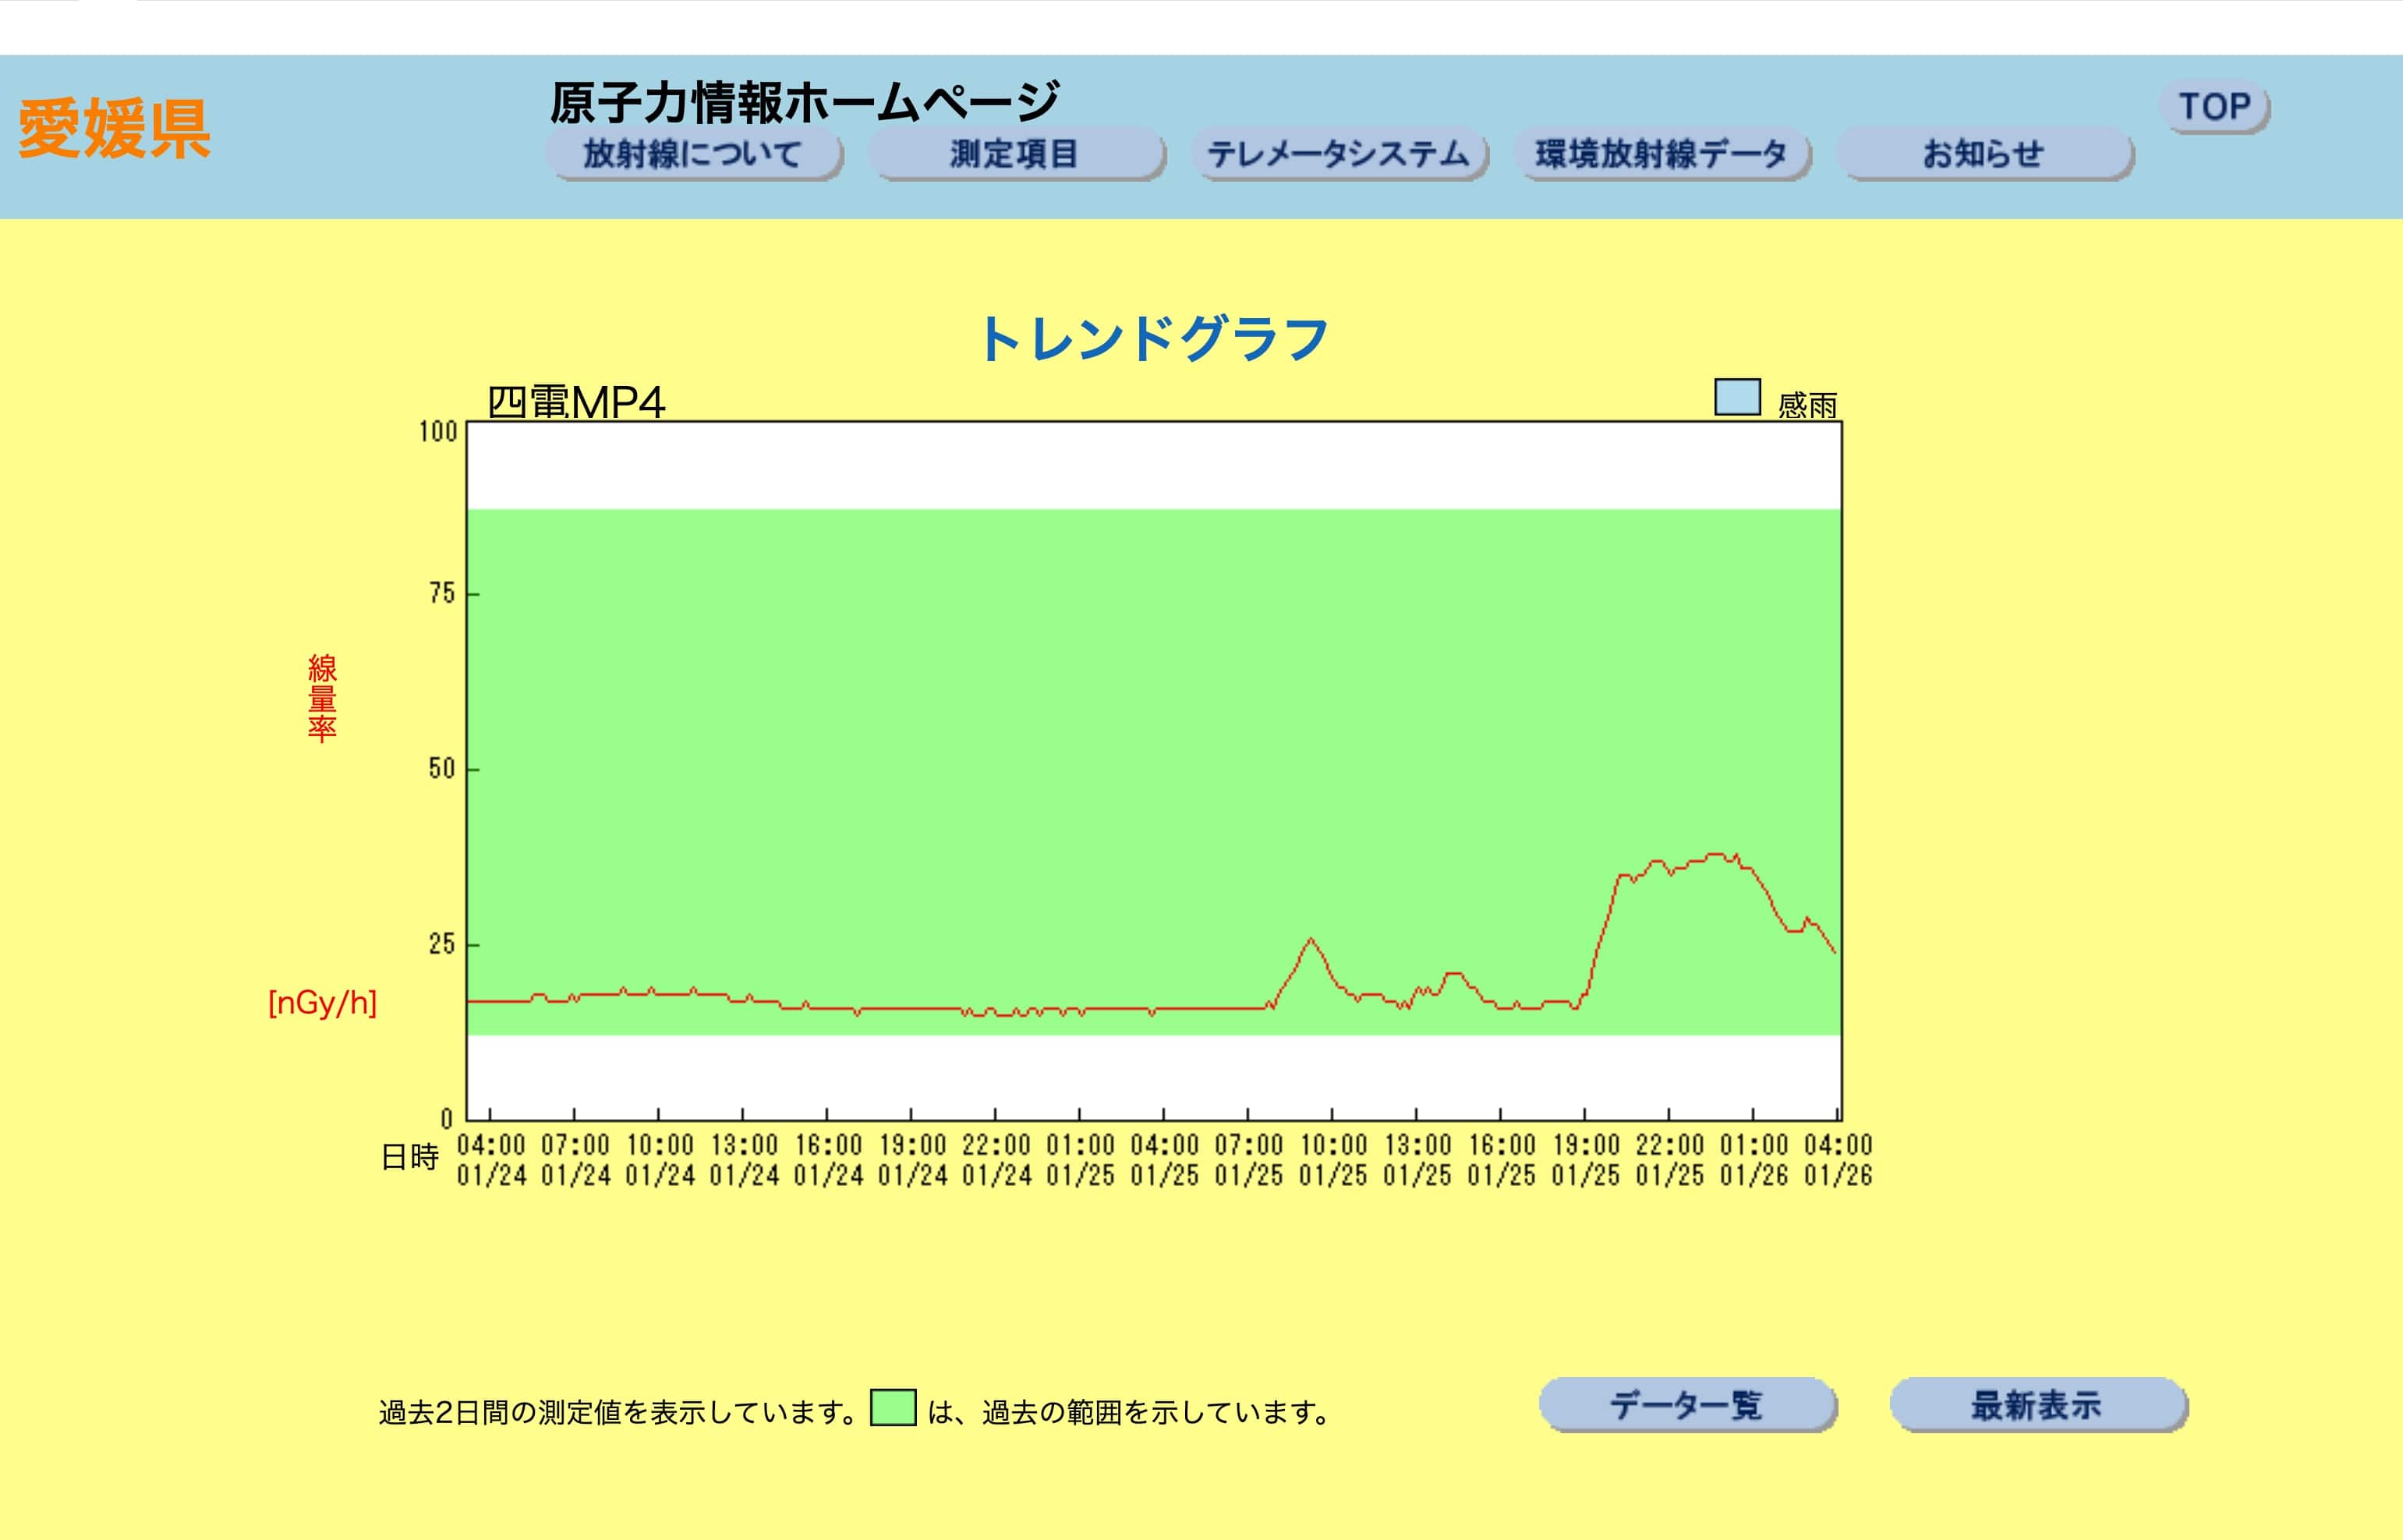Click the 13:00 01/24 time label
The height and width of the screenshot is (1540, 2403).
[x=744, y=1160]
